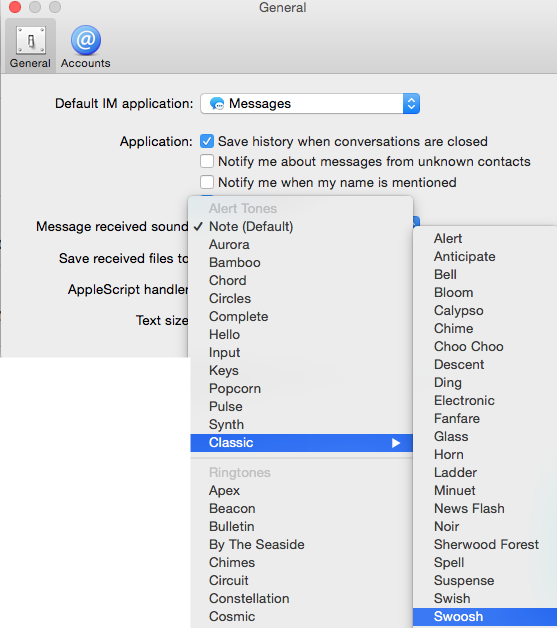Enable notify about messages from unknown contacts
Viewport: 557px width, 628px height.
pyautogui.click(x=207, y=161)
